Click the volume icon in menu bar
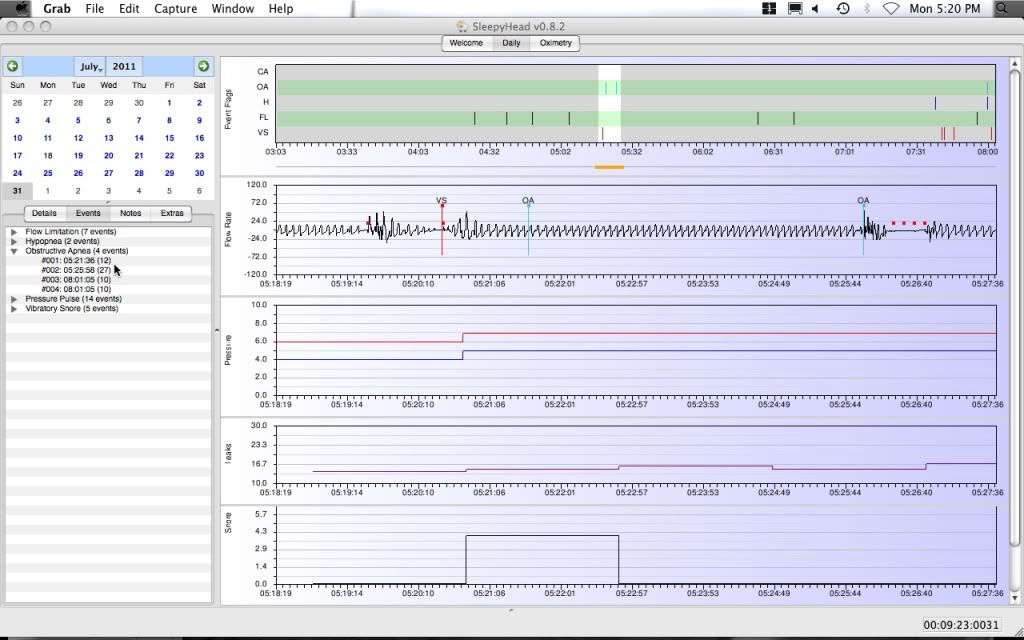Image resolution: width=1024 pixels, height=640 pixels. coord(816,8)
